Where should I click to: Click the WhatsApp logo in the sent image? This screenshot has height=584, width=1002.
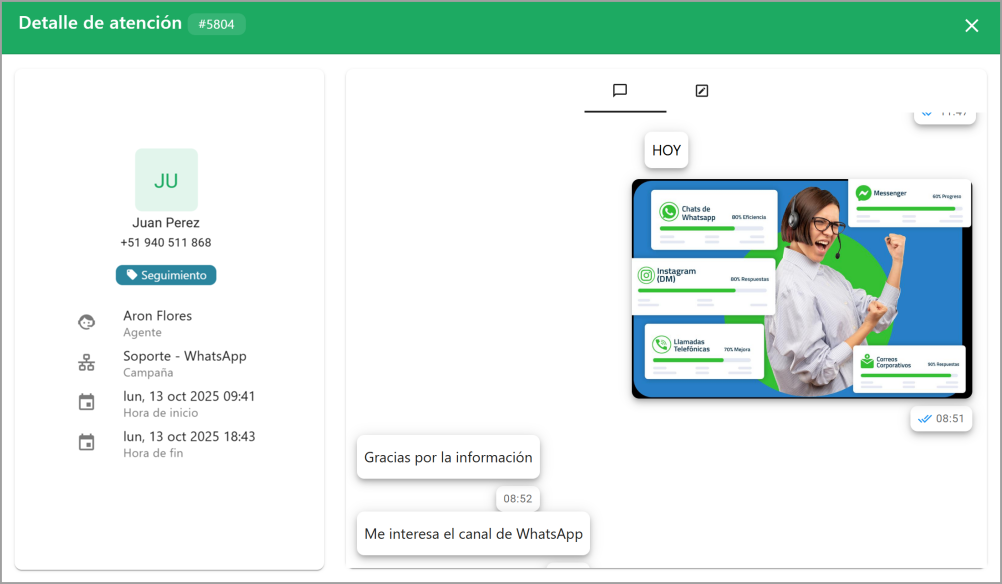668,212
